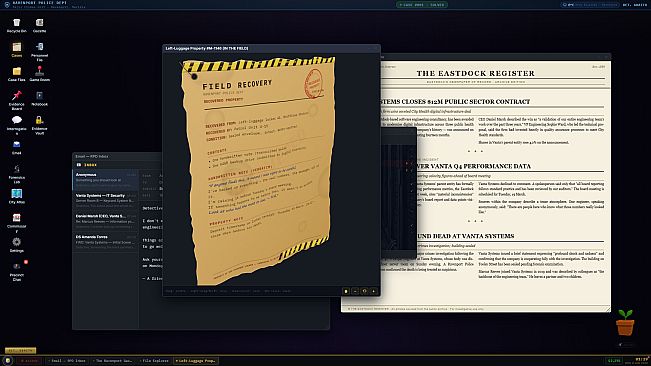
Task: Select the DS Amanda Torres email
Action: tap(105, 241)
